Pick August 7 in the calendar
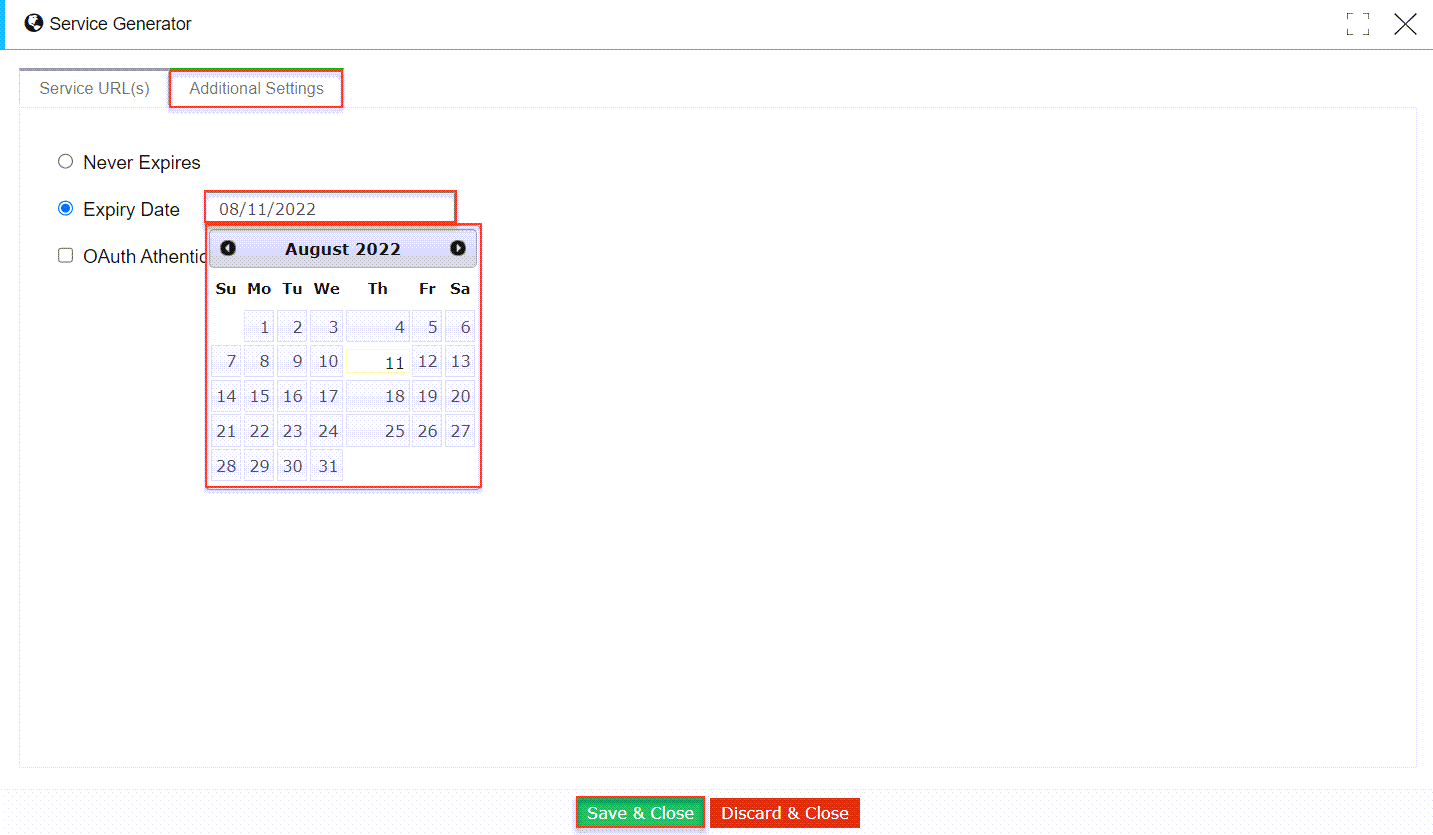 [x=226, y=361]
